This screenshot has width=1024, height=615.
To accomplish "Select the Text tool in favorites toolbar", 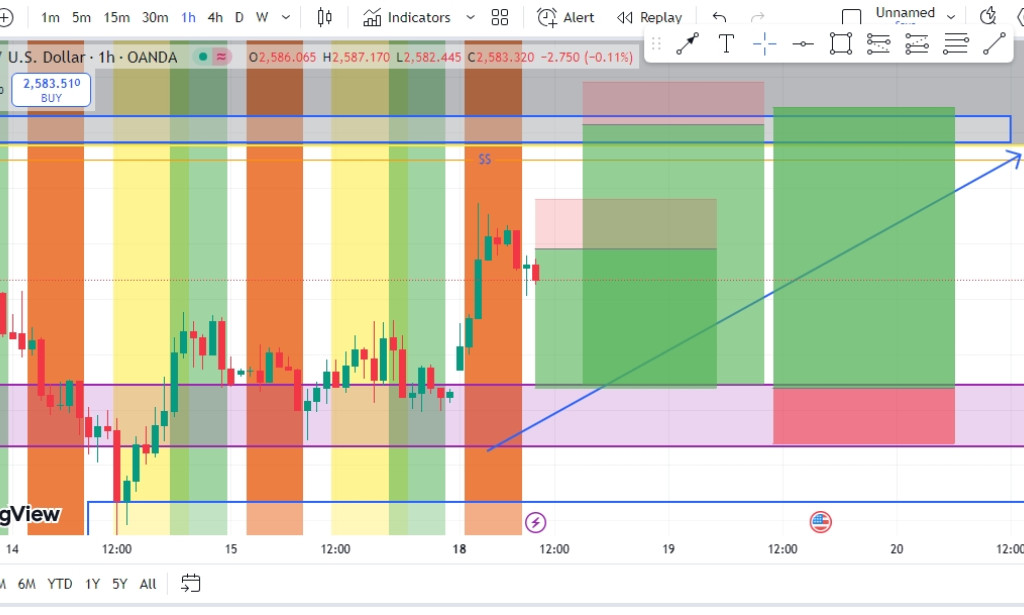I will pos(727,44).
